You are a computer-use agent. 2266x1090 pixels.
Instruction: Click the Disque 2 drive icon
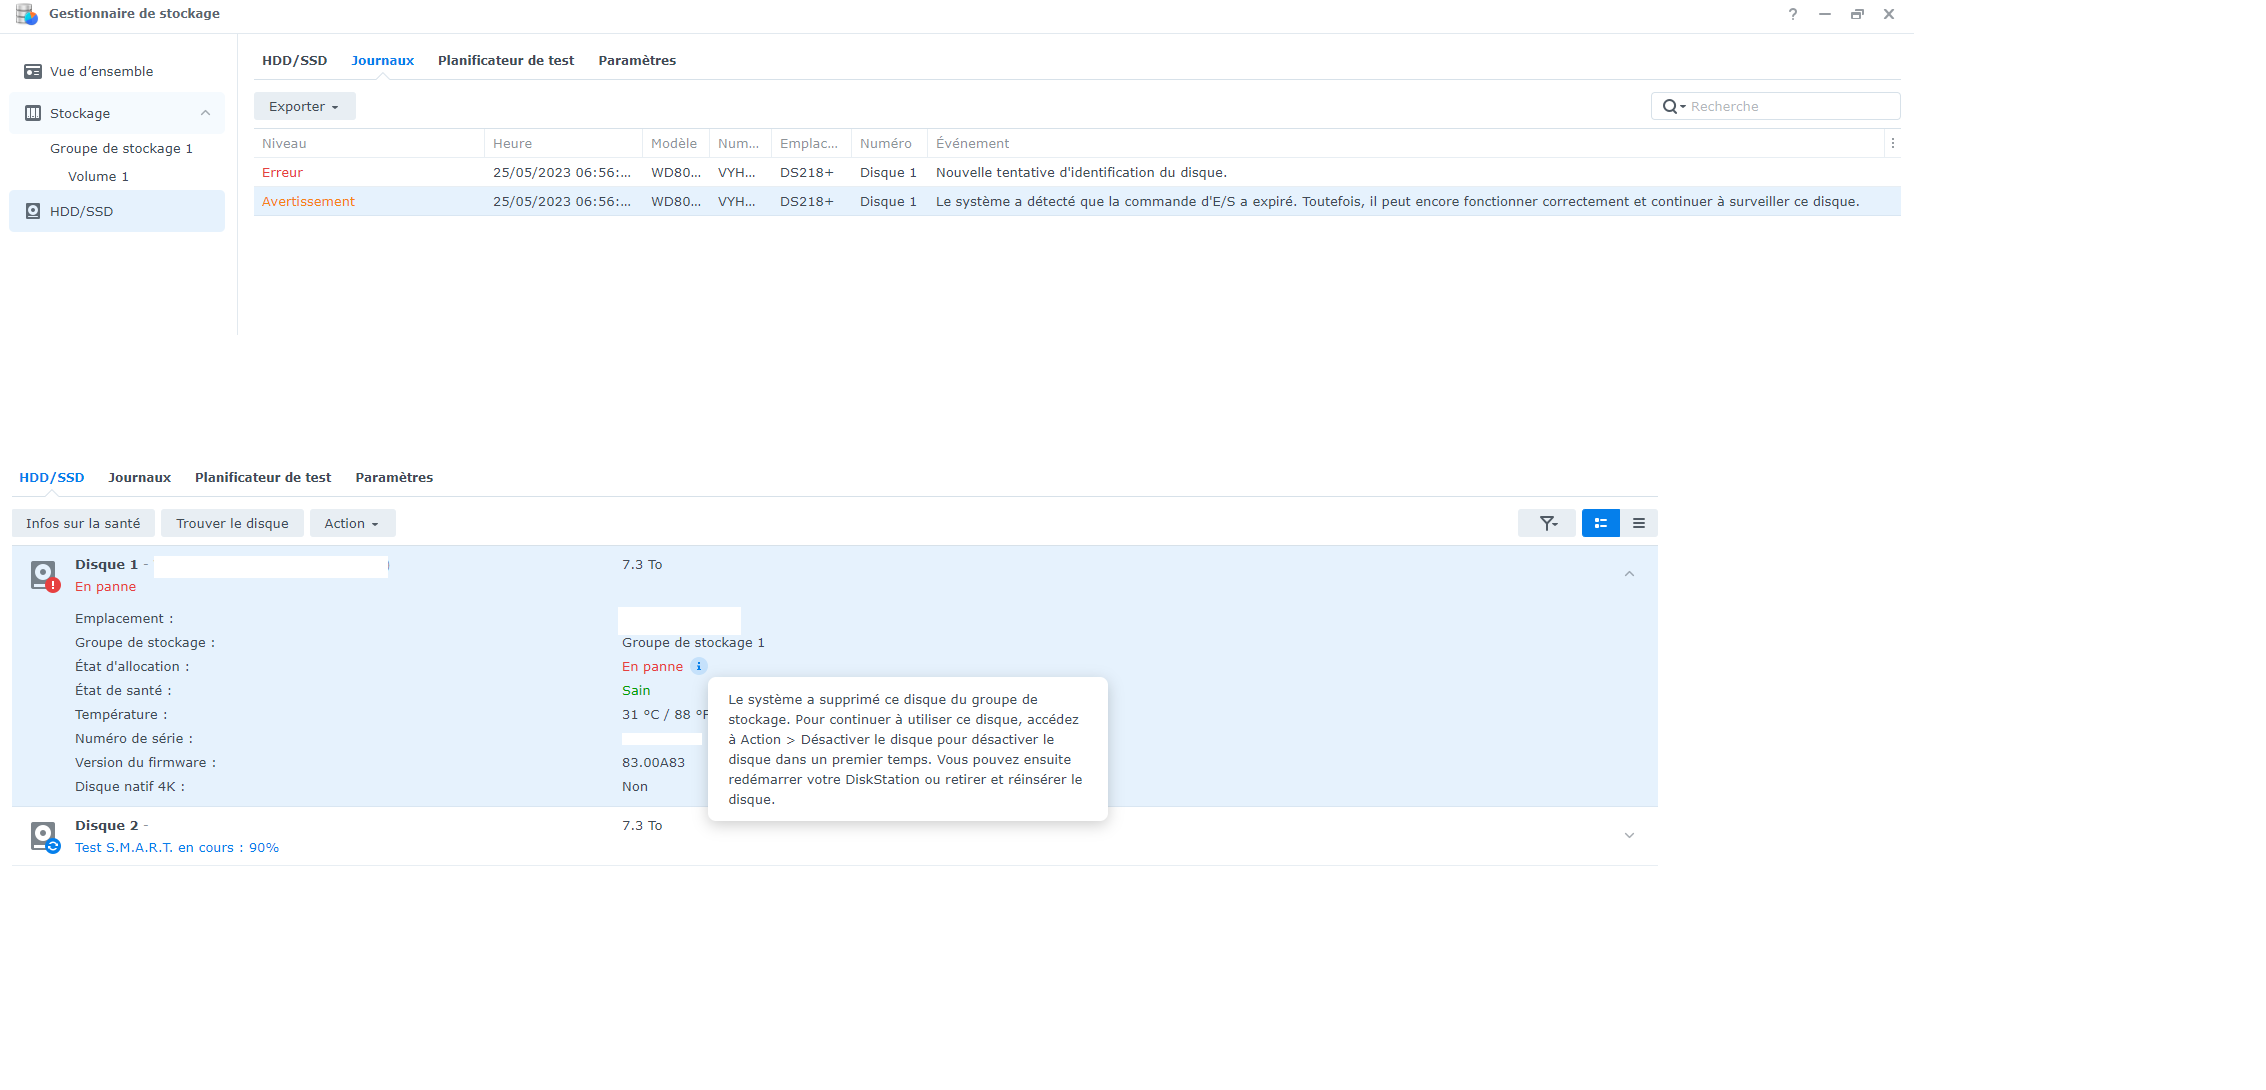coord(43,836)
